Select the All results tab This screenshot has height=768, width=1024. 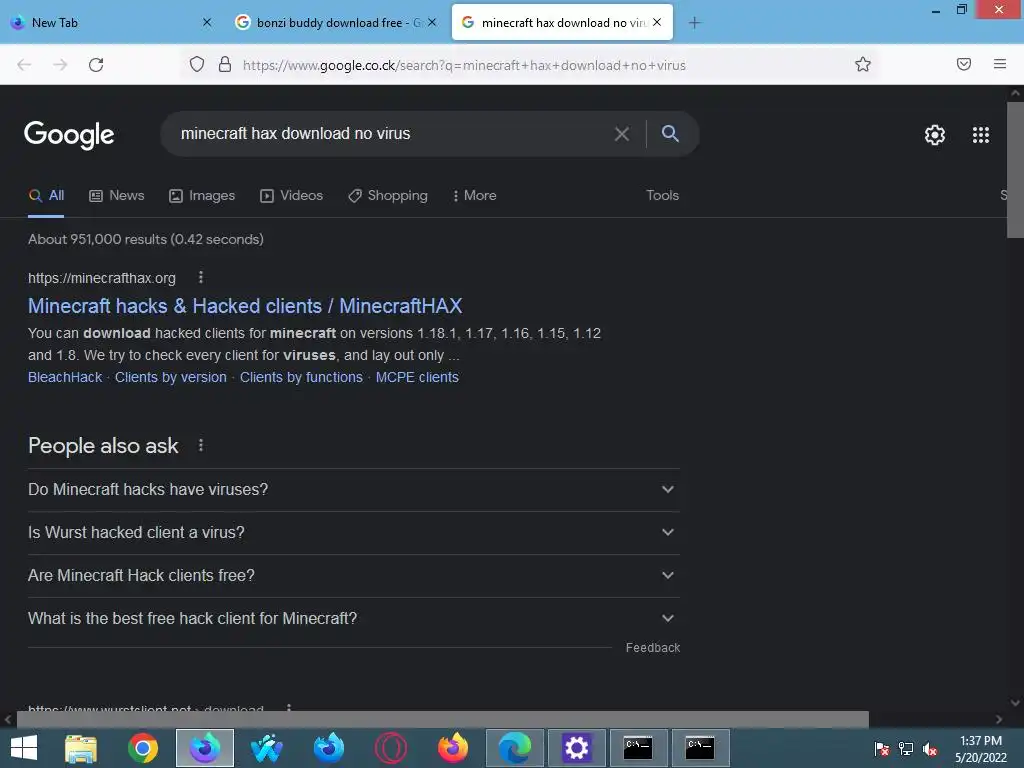coord(46,195)
